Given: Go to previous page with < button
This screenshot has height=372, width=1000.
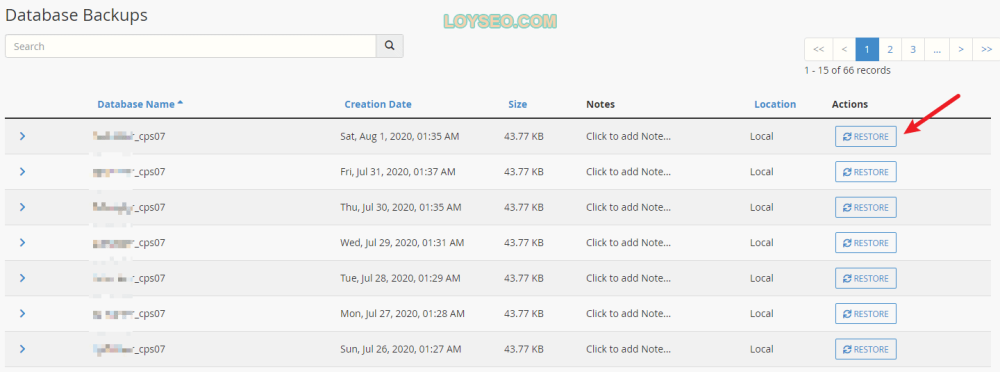Looking at the screenshot, I should coord(844,49).
